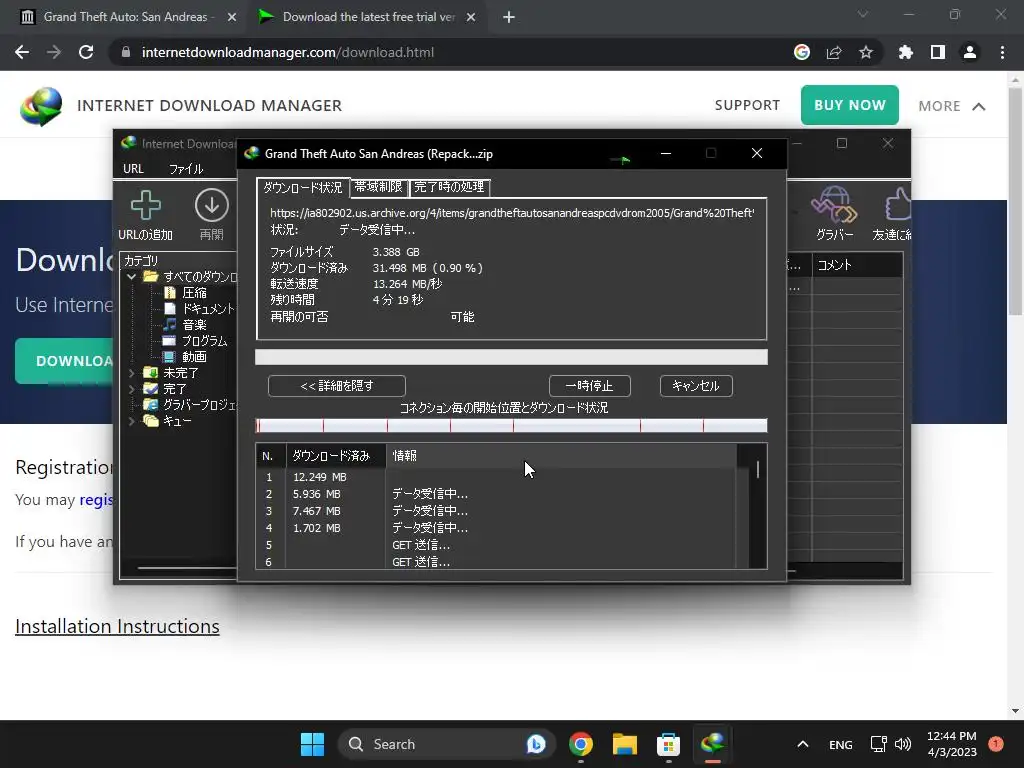Open the URL menu in IDM window
1024x768 pixels.
pos(133,168)
